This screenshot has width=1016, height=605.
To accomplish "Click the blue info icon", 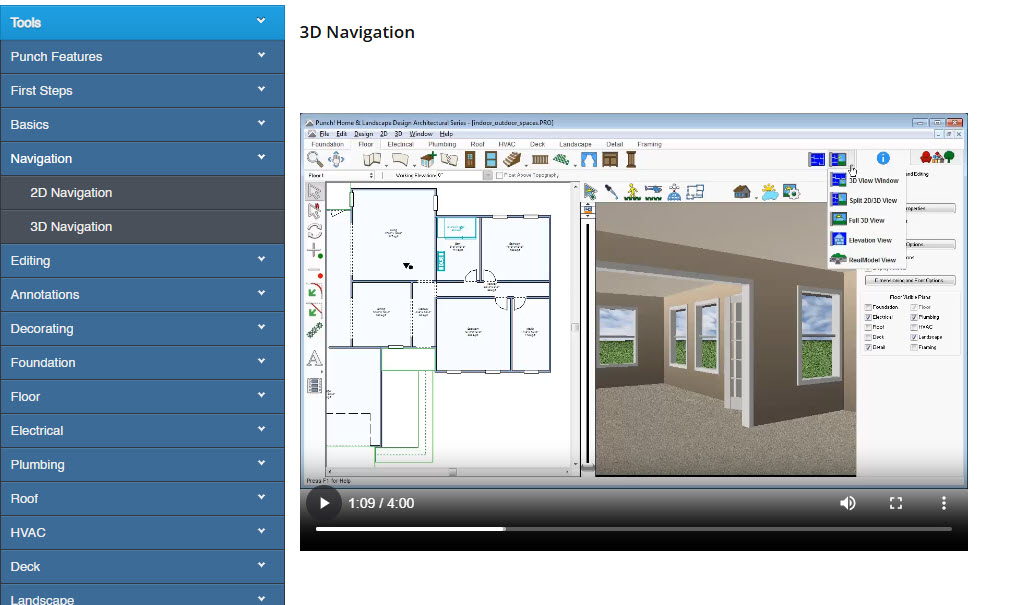I will pyautogui.click(x=883, y=158).
